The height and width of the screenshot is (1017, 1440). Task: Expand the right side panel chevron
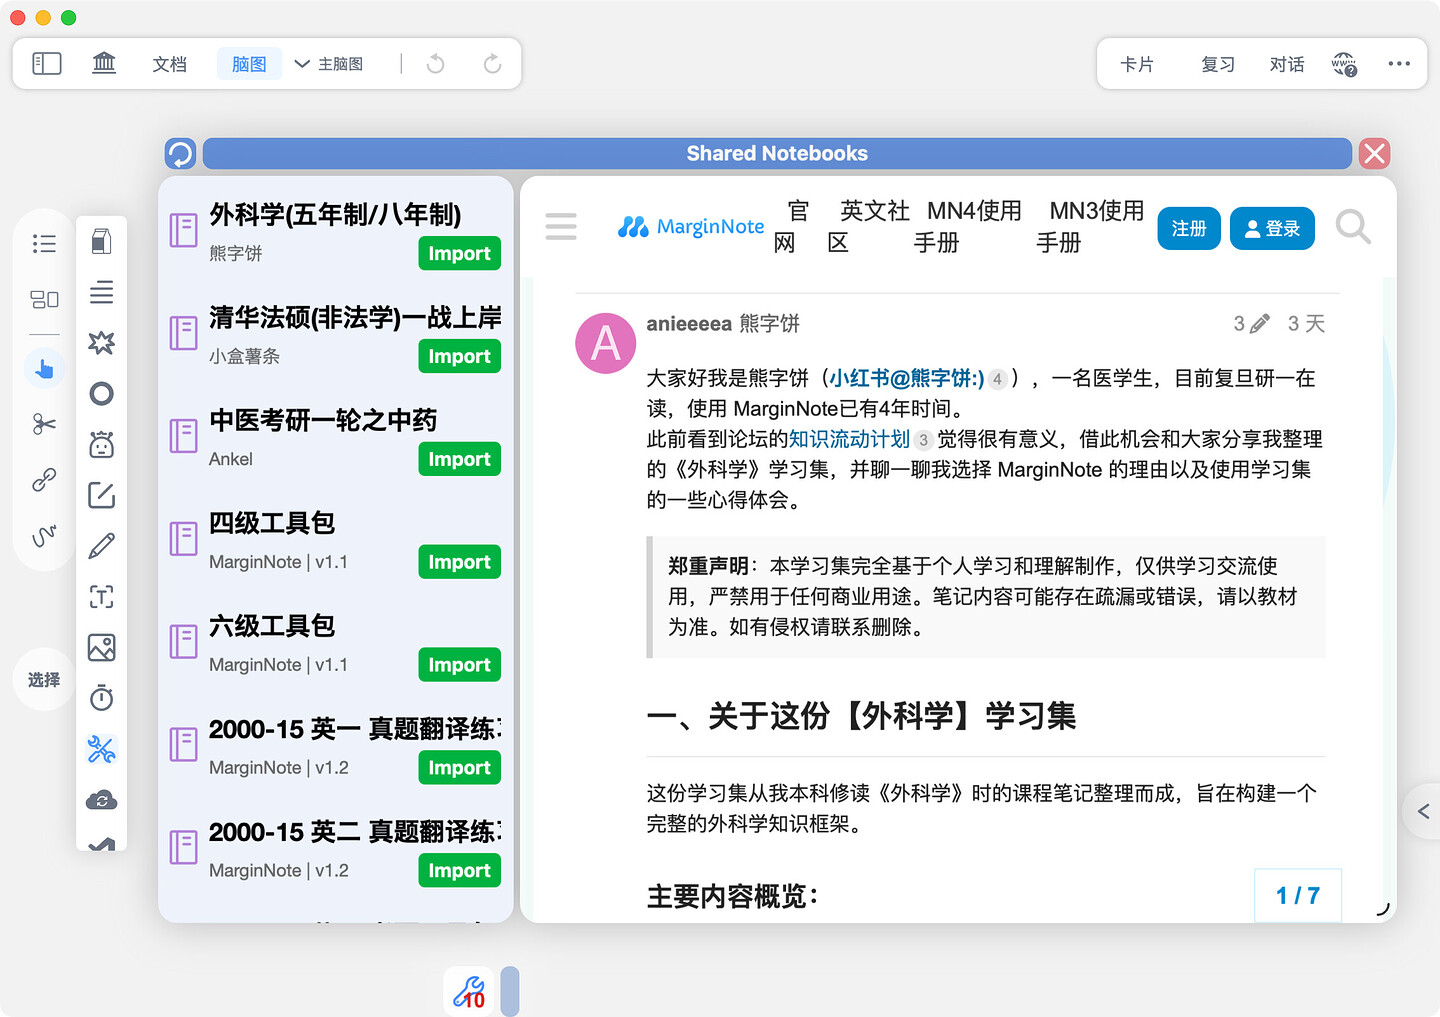point(1423,811)
